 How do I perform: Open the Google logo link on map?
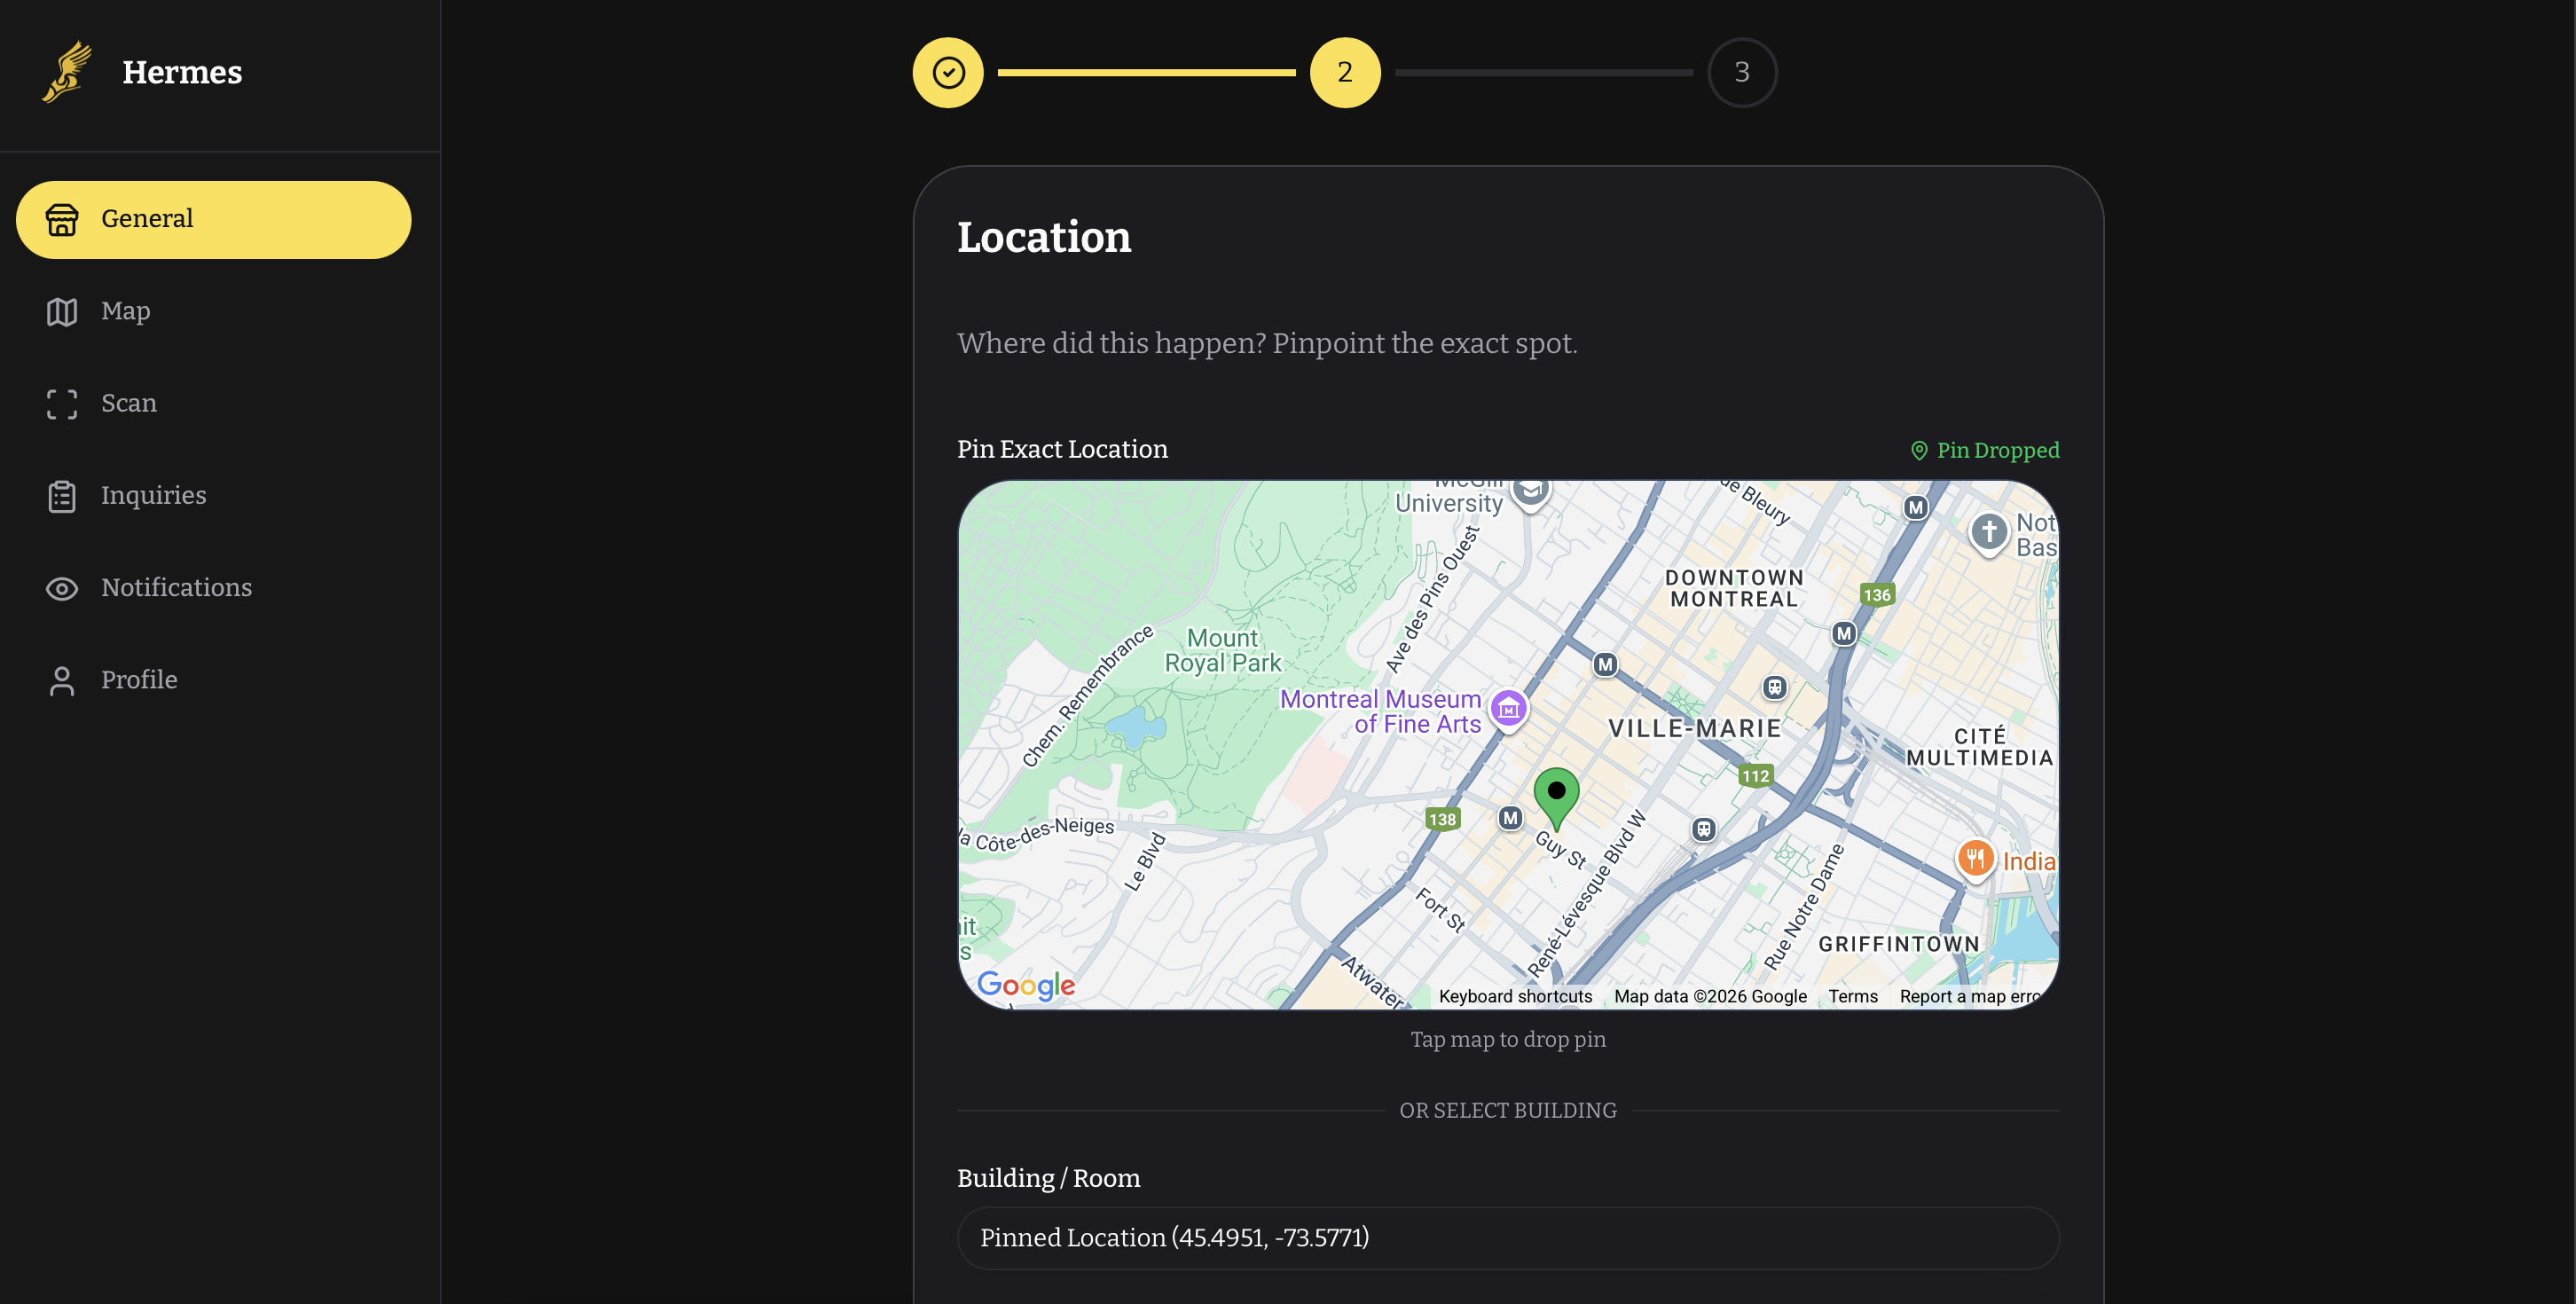[x=1026, y=984]
